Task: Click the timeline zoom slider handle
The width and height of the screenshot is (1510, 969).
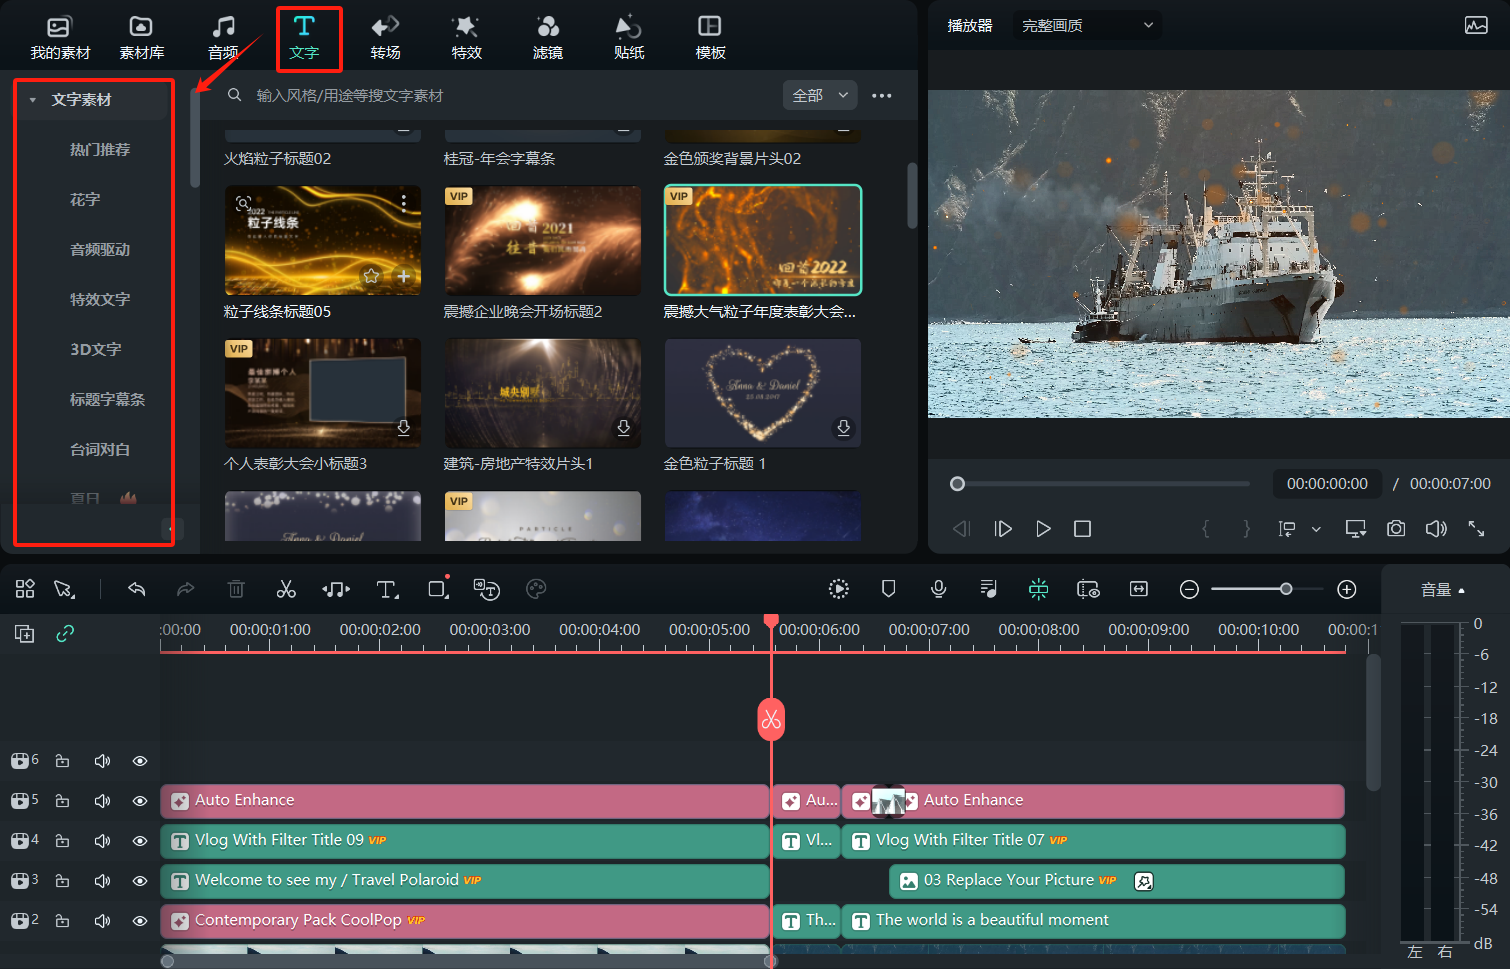Action: pos(1286,589)
